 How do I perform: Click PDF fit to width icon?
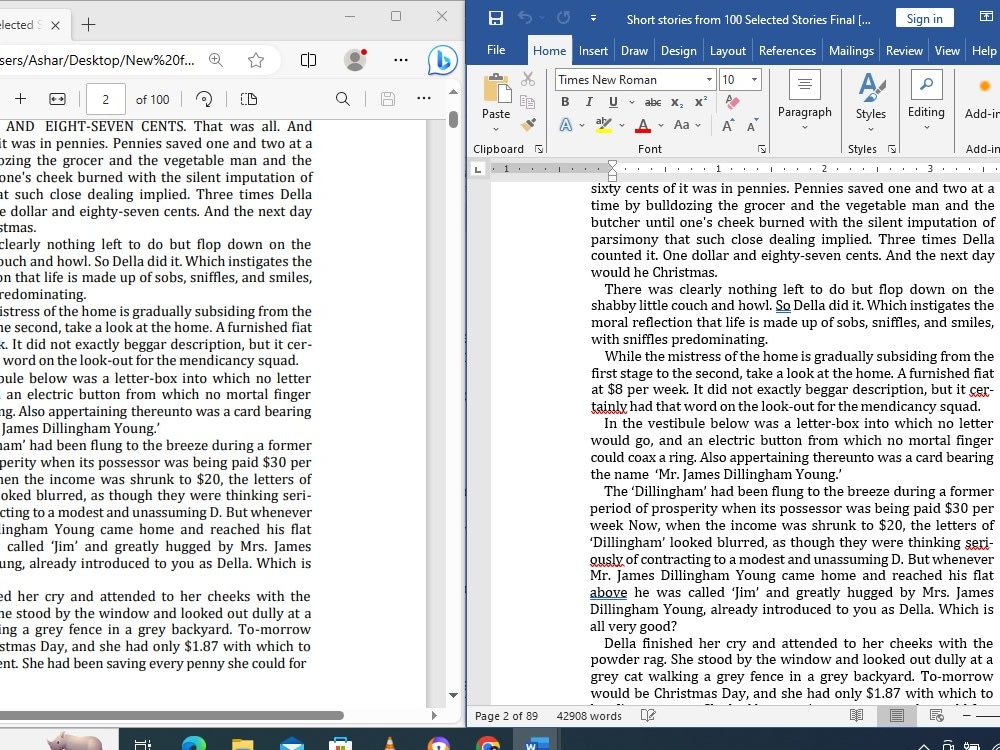click(57, 99)
